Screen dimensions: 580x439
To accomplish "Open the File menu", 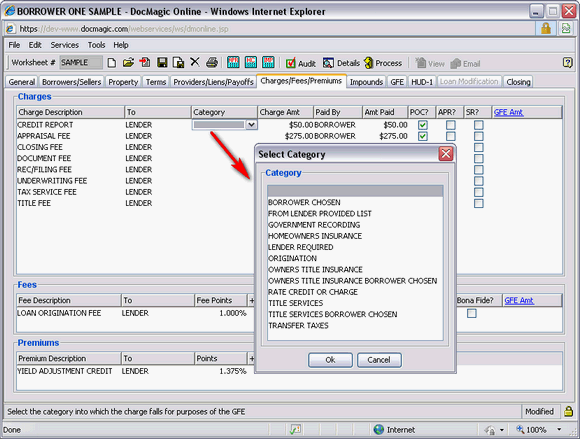I will point(14,45).
